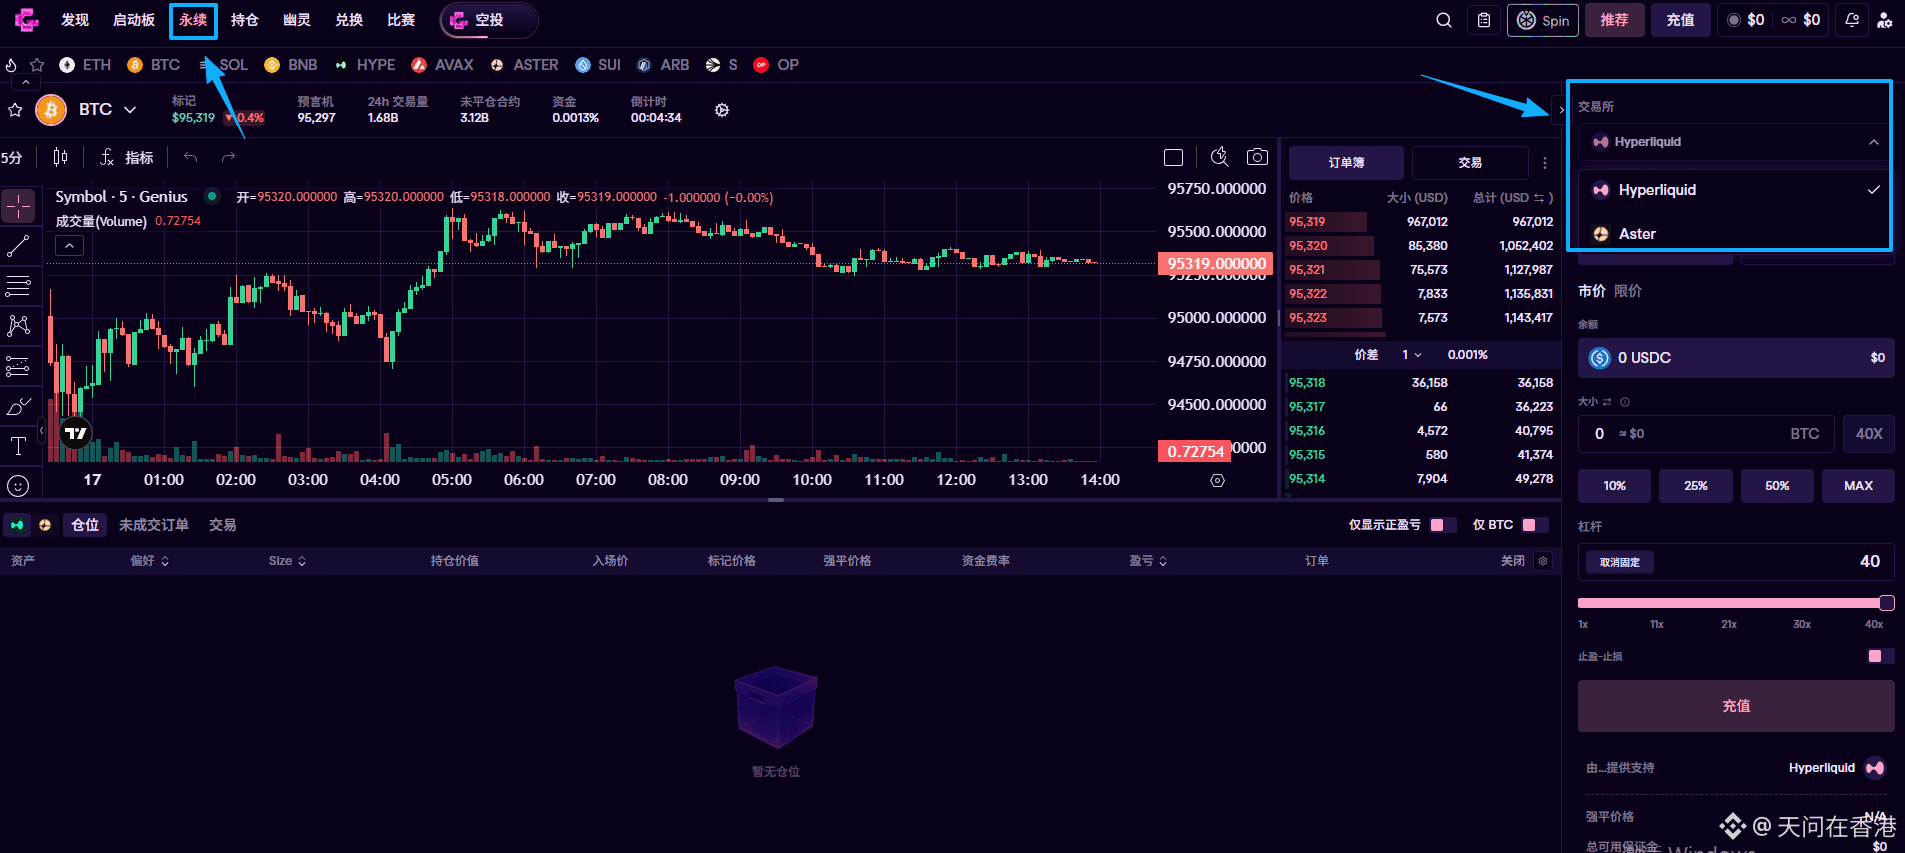Switch the chart to fullscreen mode
Viewport: 1905px width, 853px height.
1174,157
